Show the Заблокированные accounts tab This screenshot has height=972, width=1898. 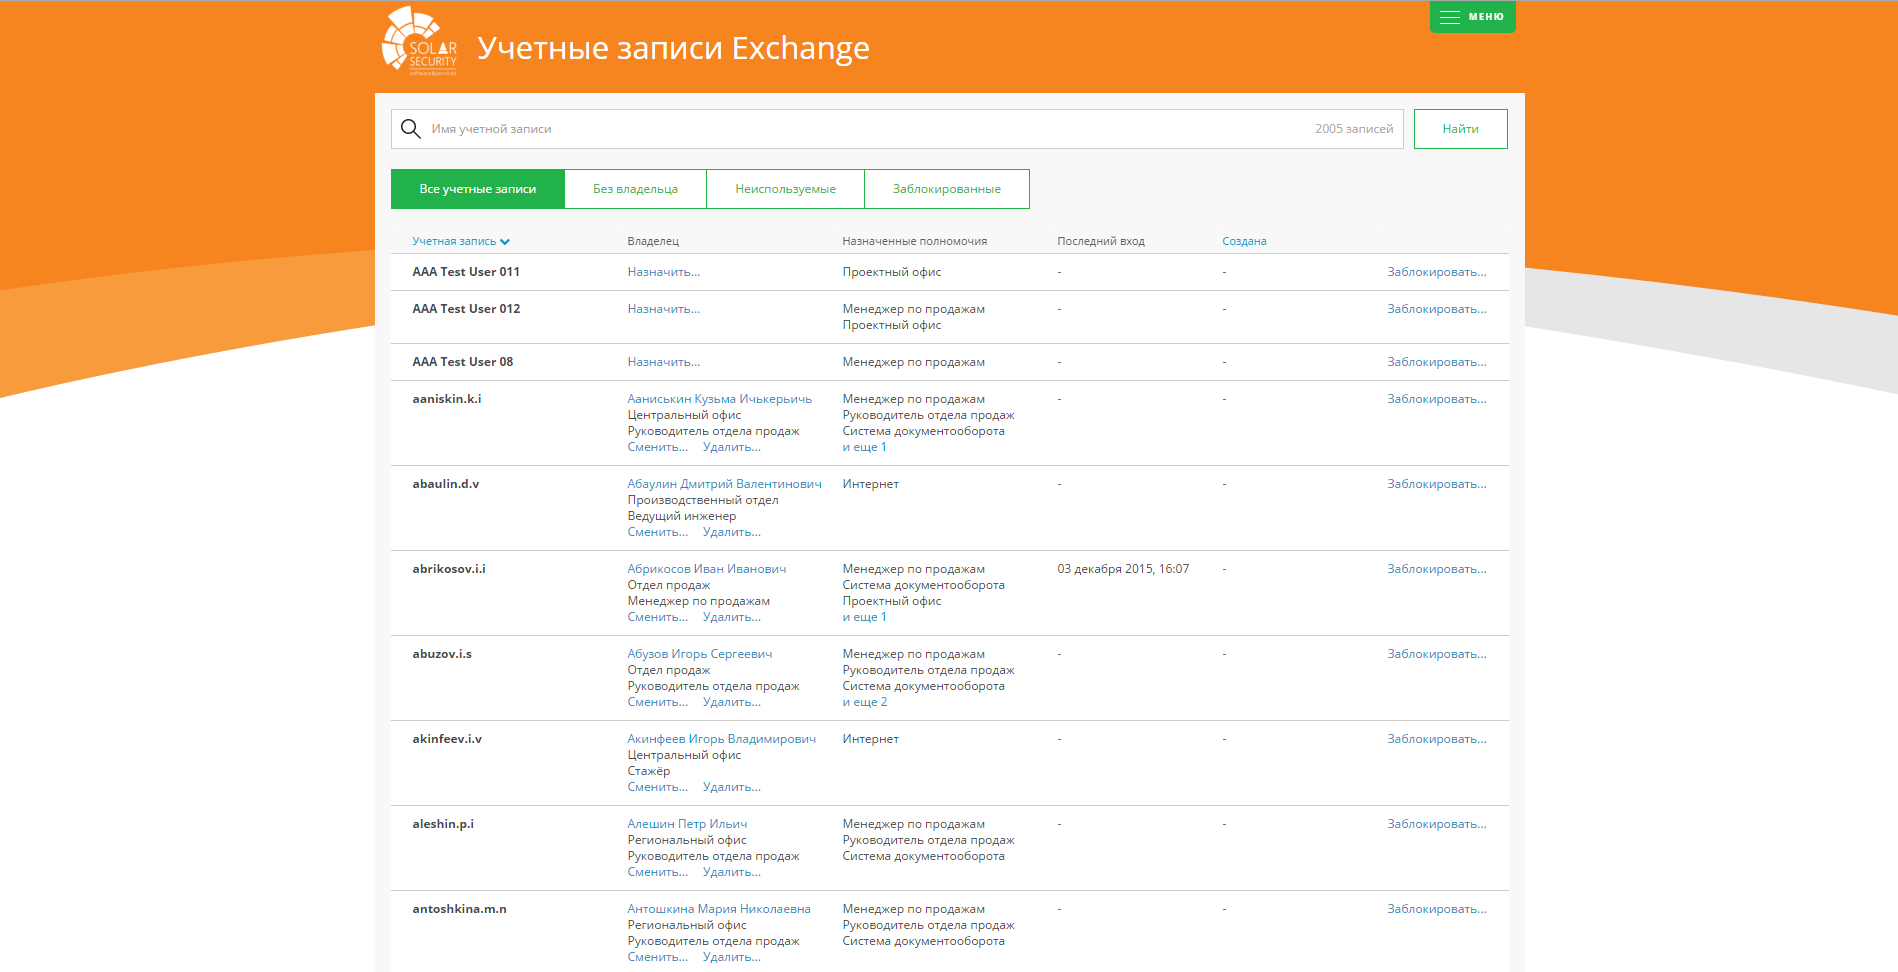tap(946, 189)
